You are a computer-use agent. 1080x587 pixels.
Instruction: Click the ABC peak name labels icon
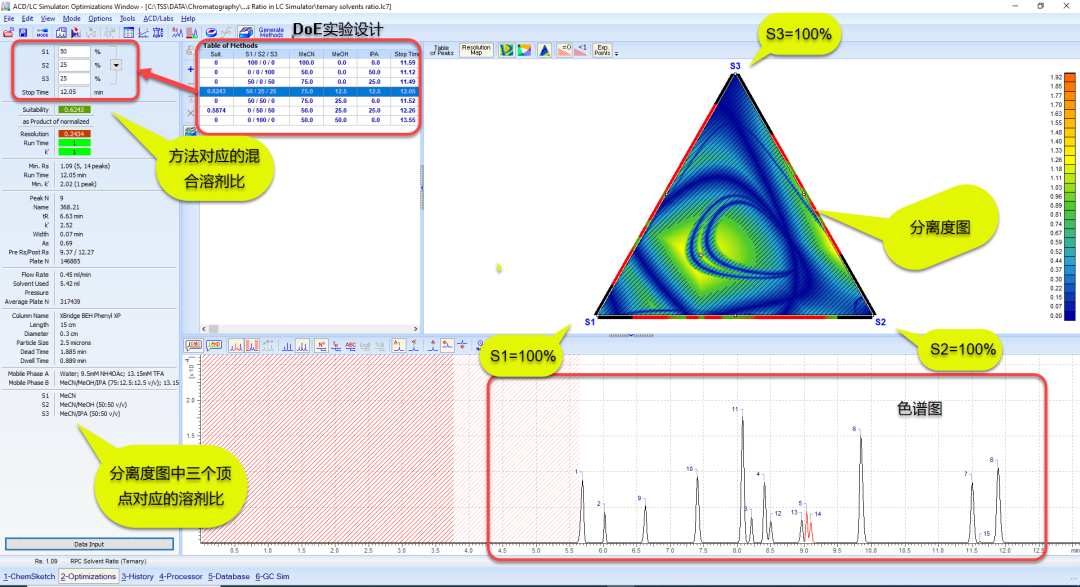pyautogui.click(x=350, y=345)
